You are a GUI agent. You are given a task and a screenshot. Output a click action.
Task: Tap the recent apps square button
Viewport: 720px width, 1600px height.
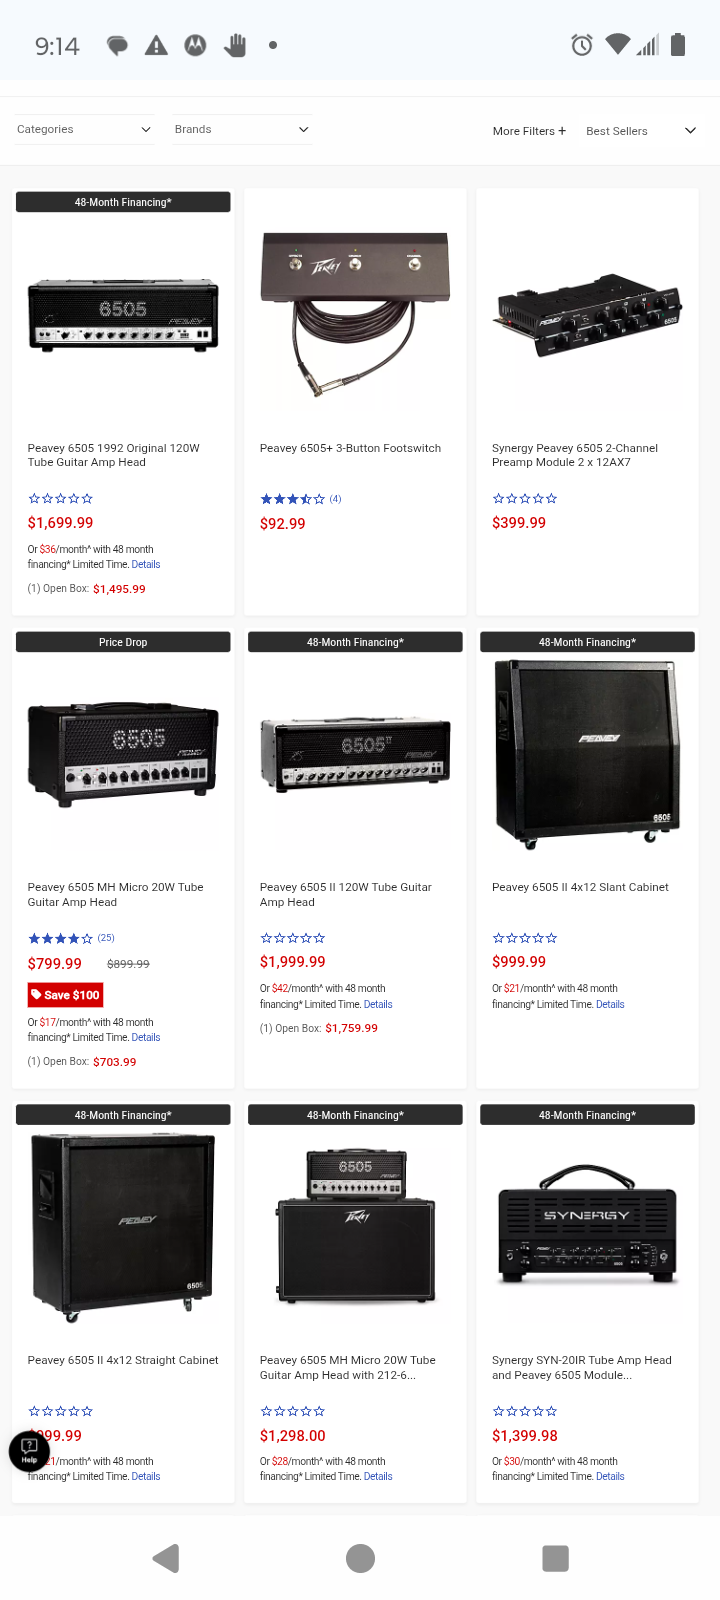point(555,1558)
